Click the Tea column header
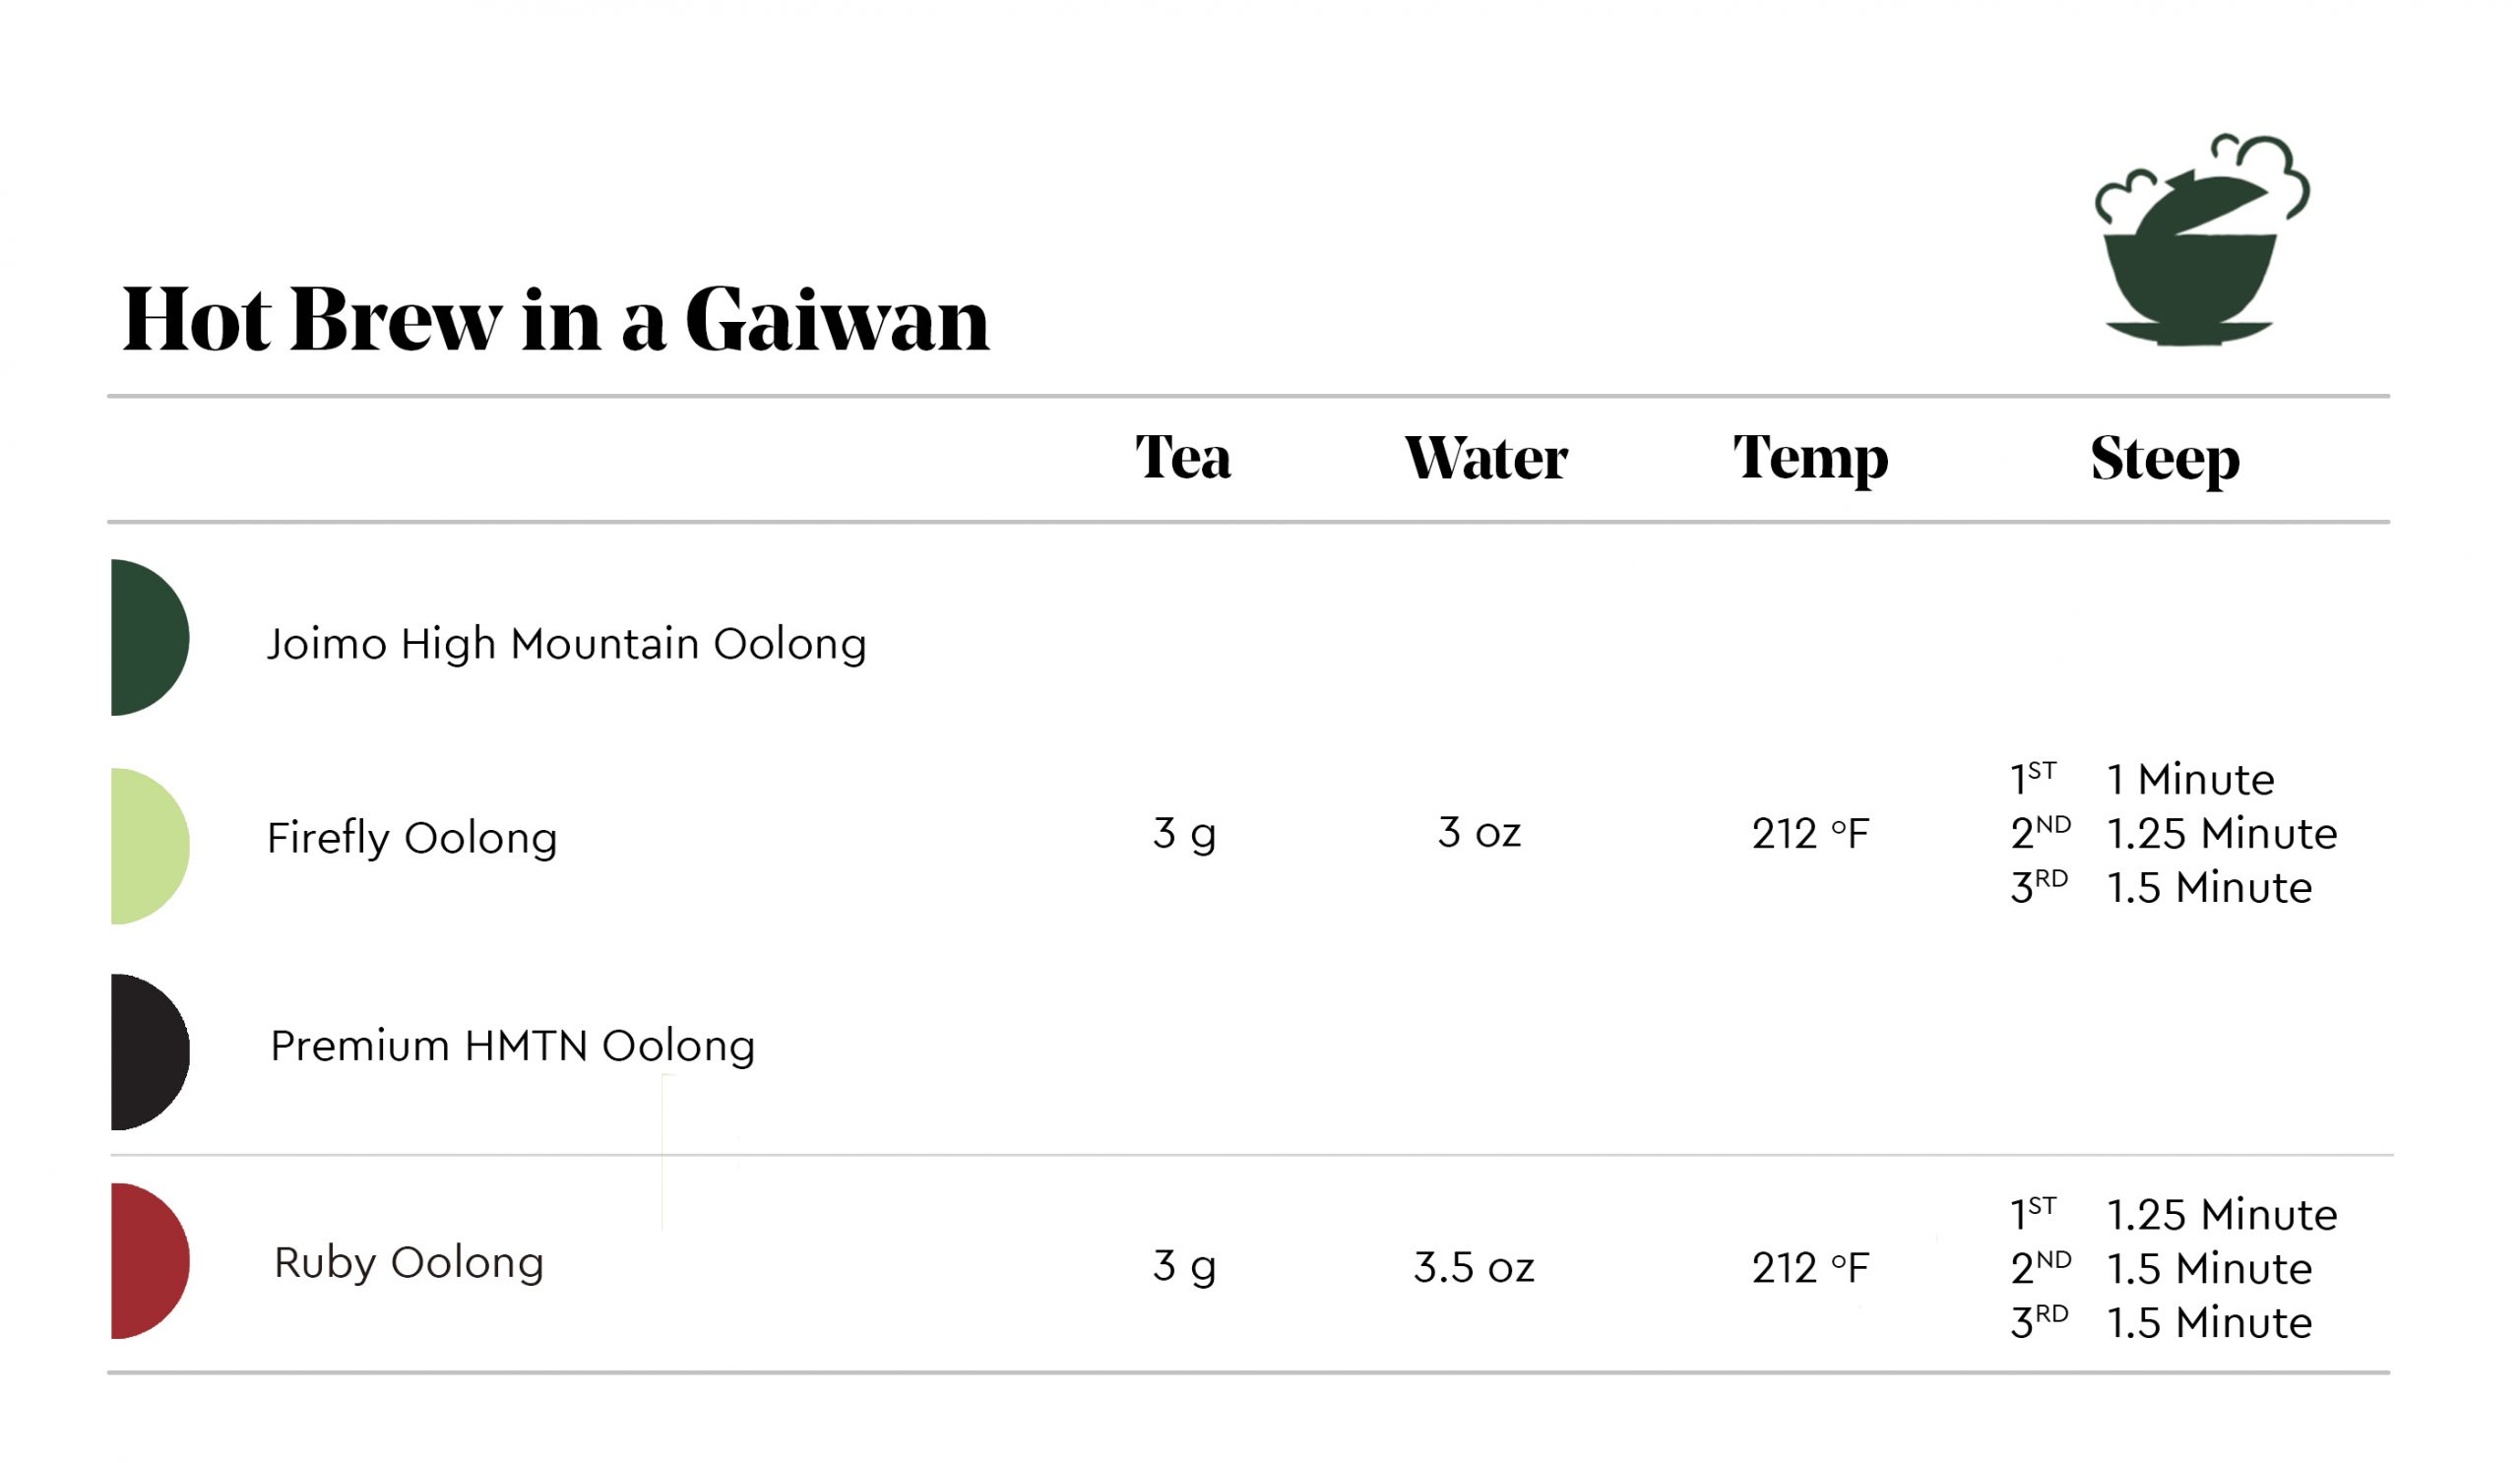The width and height of the screenshot is (2520, 1463). coord(1183,458)
